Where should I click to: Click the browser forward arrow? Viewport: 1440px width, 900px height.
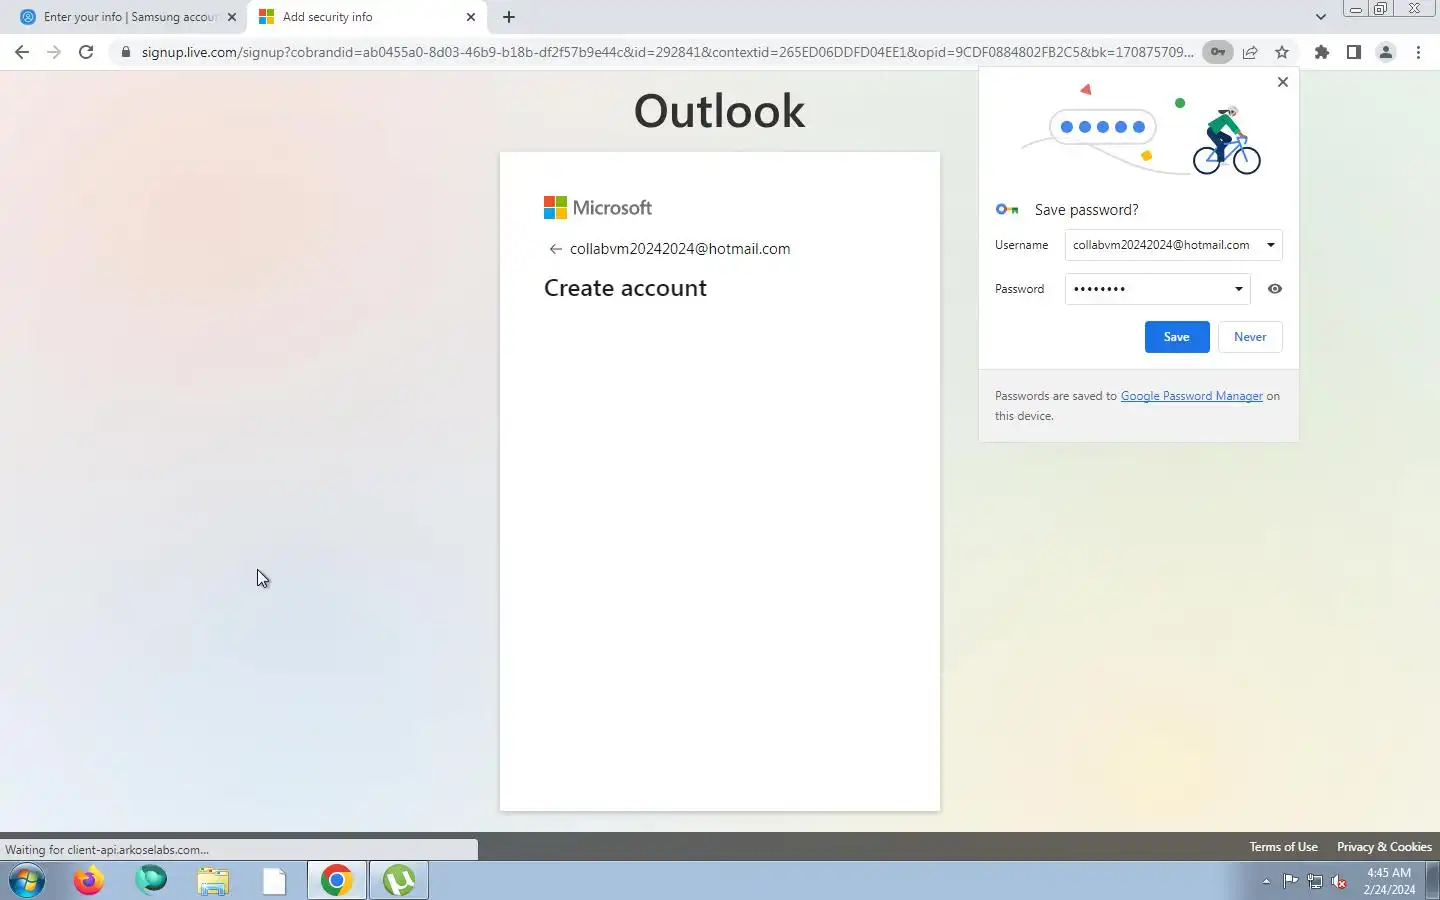[x=54, y=52]
